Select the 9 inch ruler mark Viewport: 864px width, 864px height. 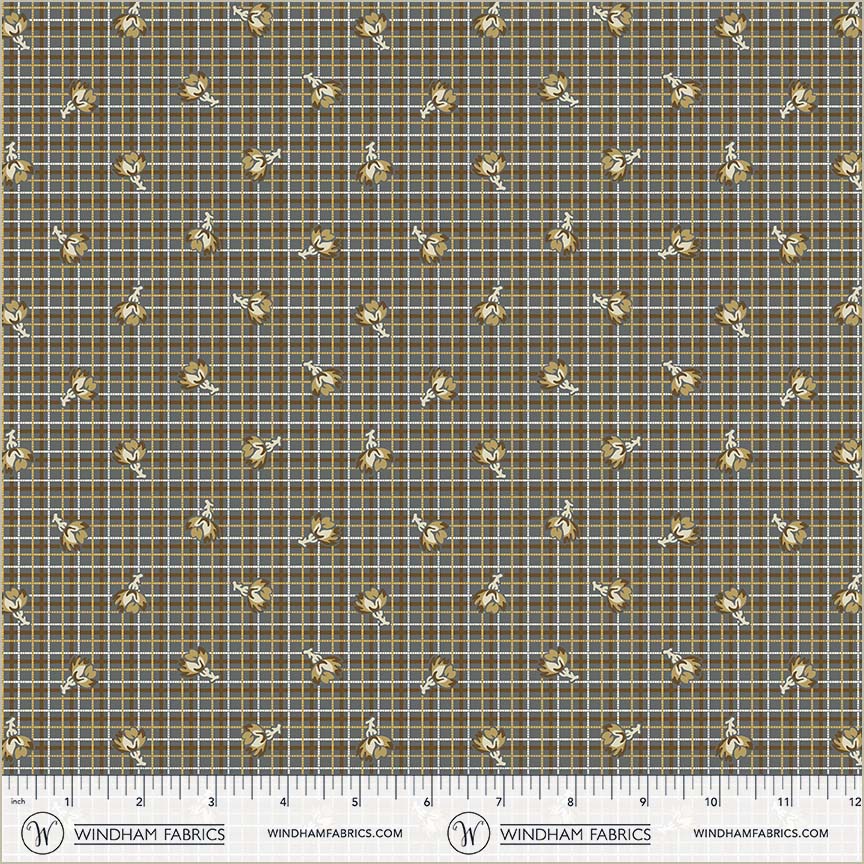[642, 802]
